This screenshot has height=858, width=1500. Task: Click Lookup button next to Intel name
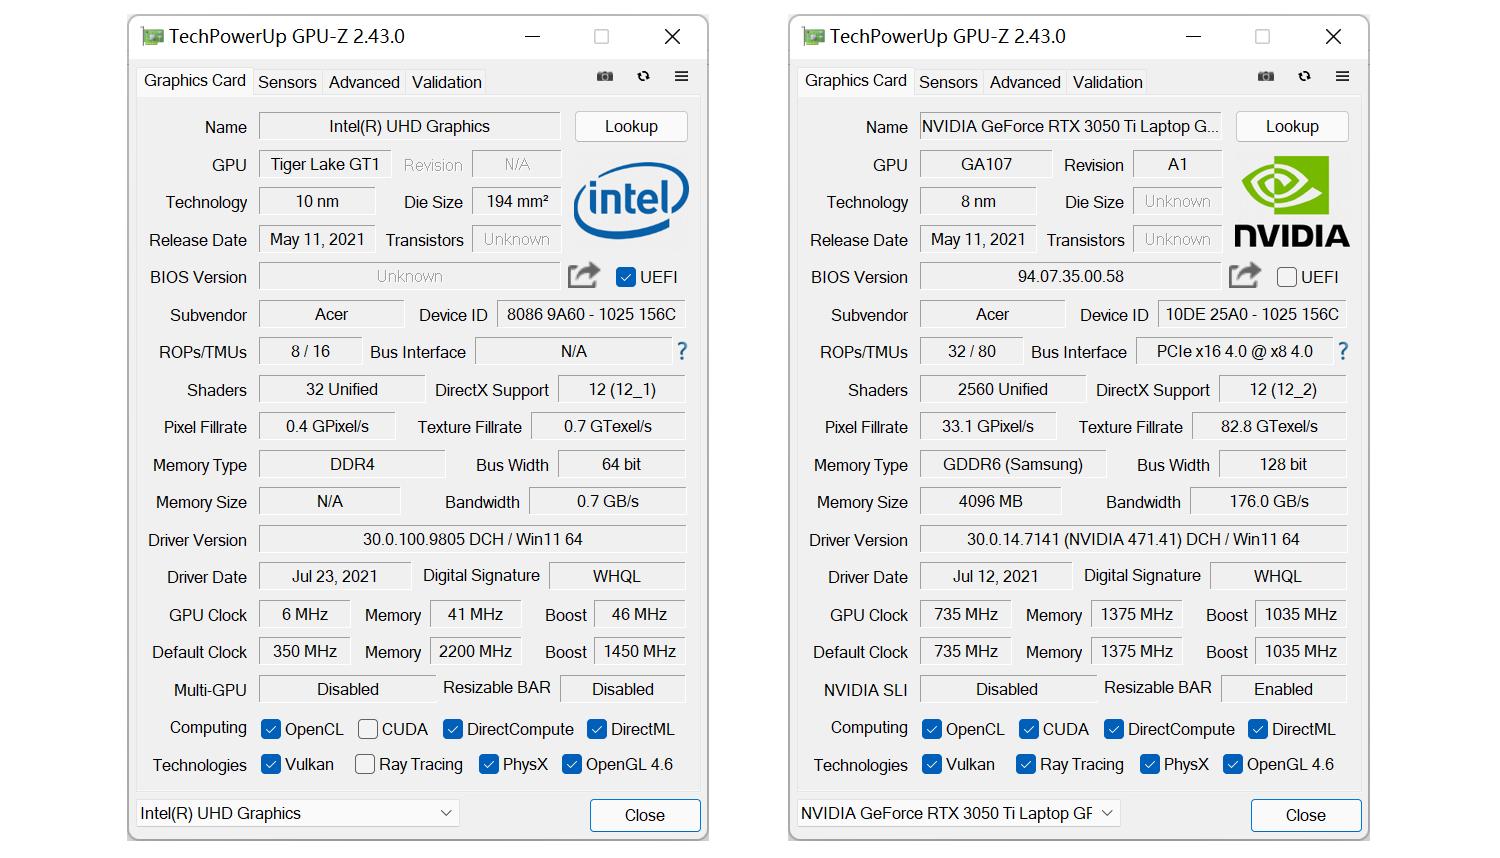tap(631, 126)
